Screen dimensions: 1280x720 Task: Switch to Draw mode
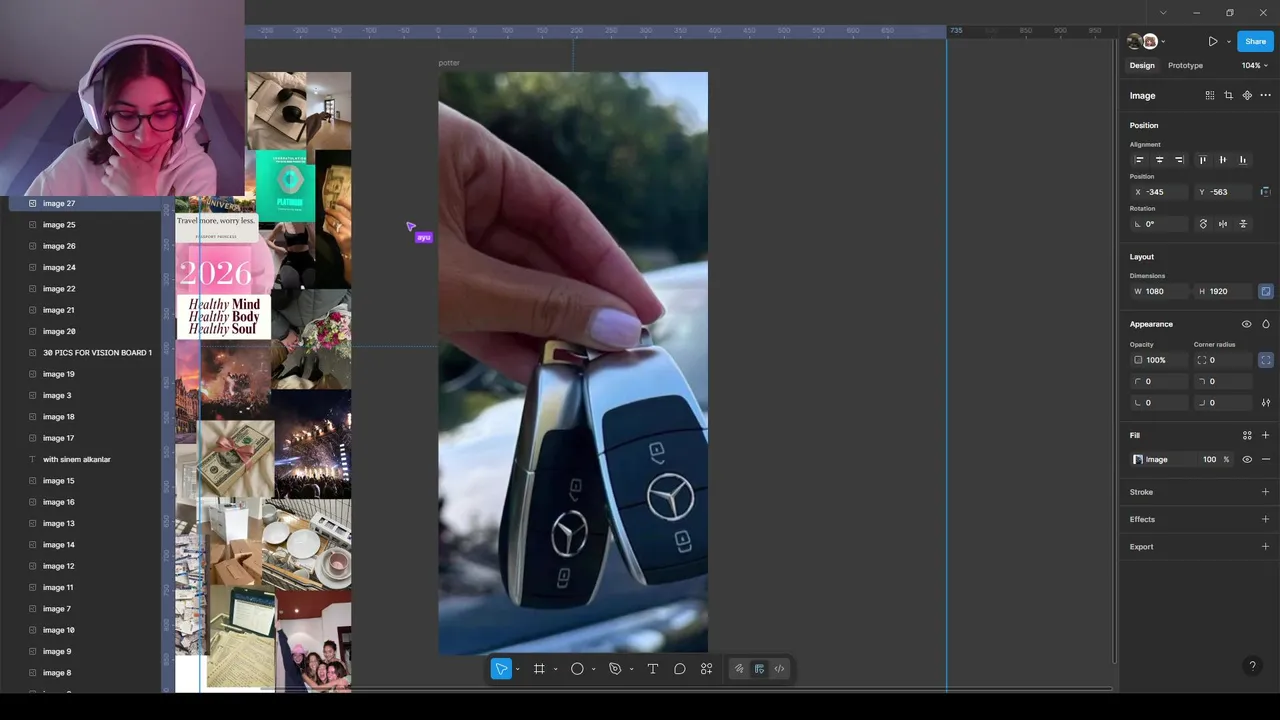coord(739,669)
